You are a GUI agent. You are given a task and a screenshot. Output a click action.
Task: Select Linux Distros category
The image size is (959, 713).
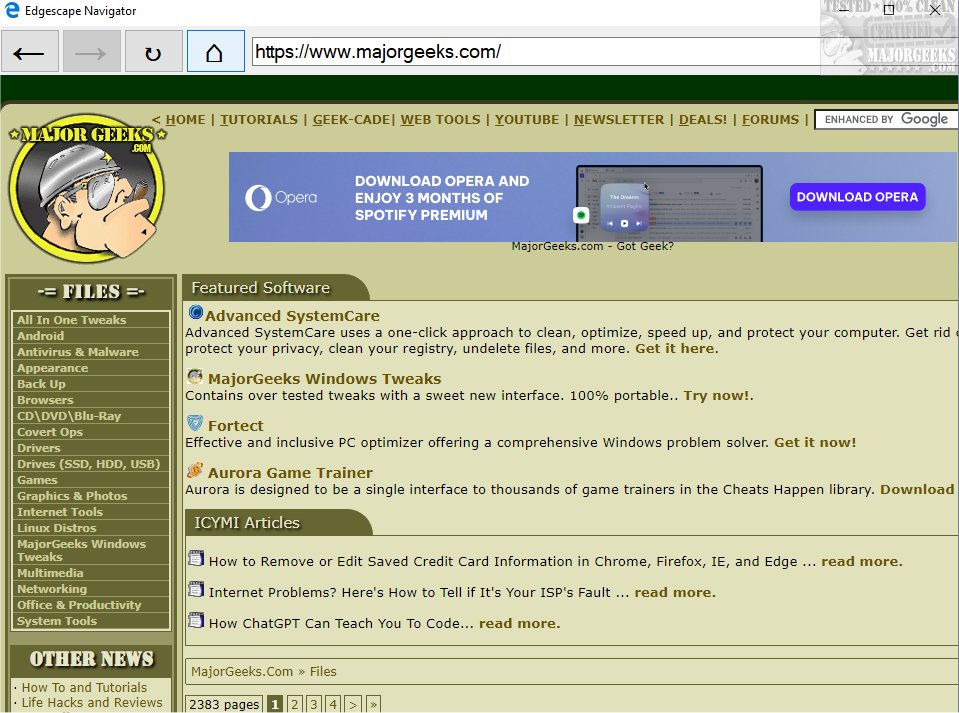click(91, 528)
